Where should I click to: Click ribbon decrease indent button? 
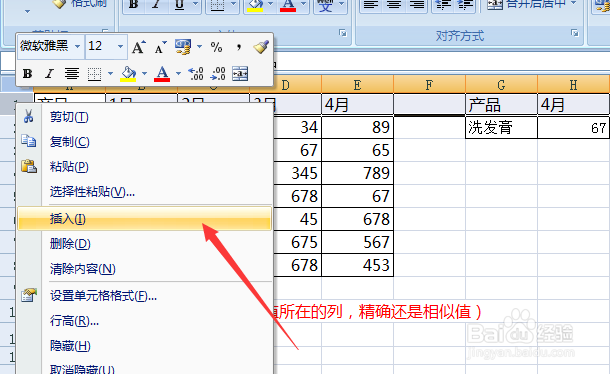(443, 4)
